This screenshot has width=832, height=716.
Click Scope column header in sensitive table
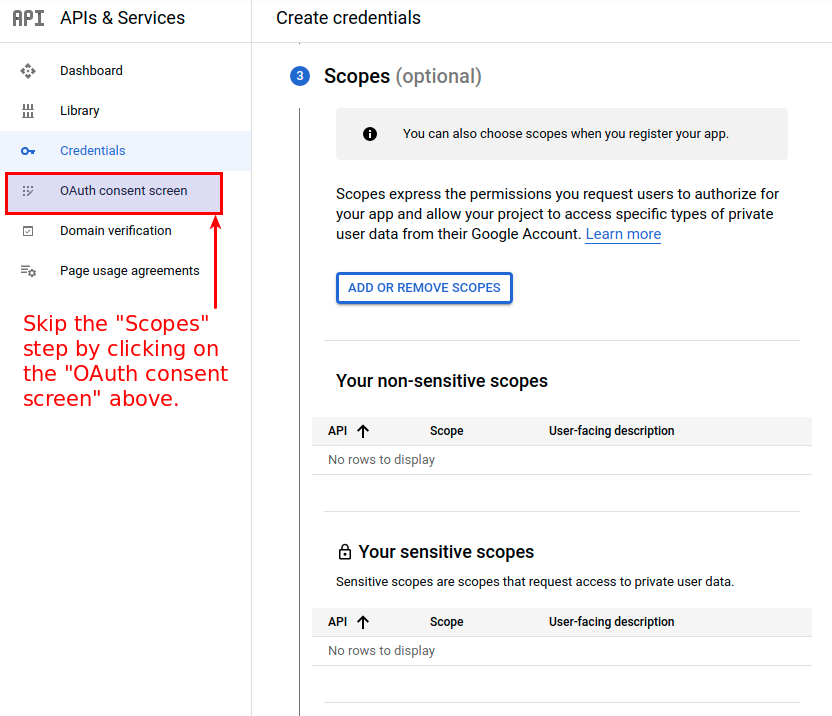(x=446, y=622)
